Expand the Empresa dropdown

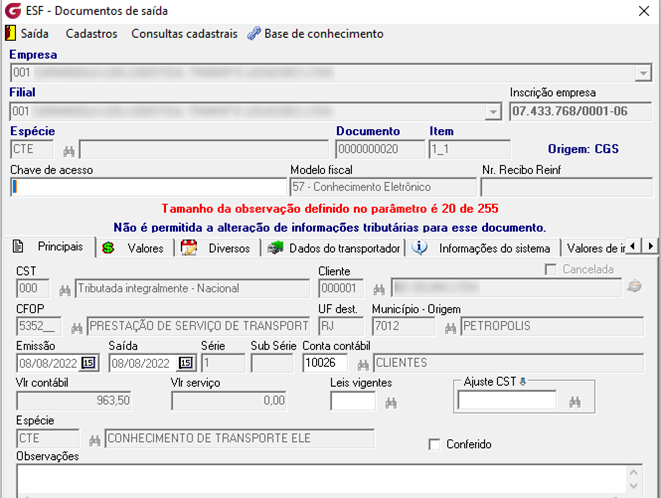[x=643, y=73]
